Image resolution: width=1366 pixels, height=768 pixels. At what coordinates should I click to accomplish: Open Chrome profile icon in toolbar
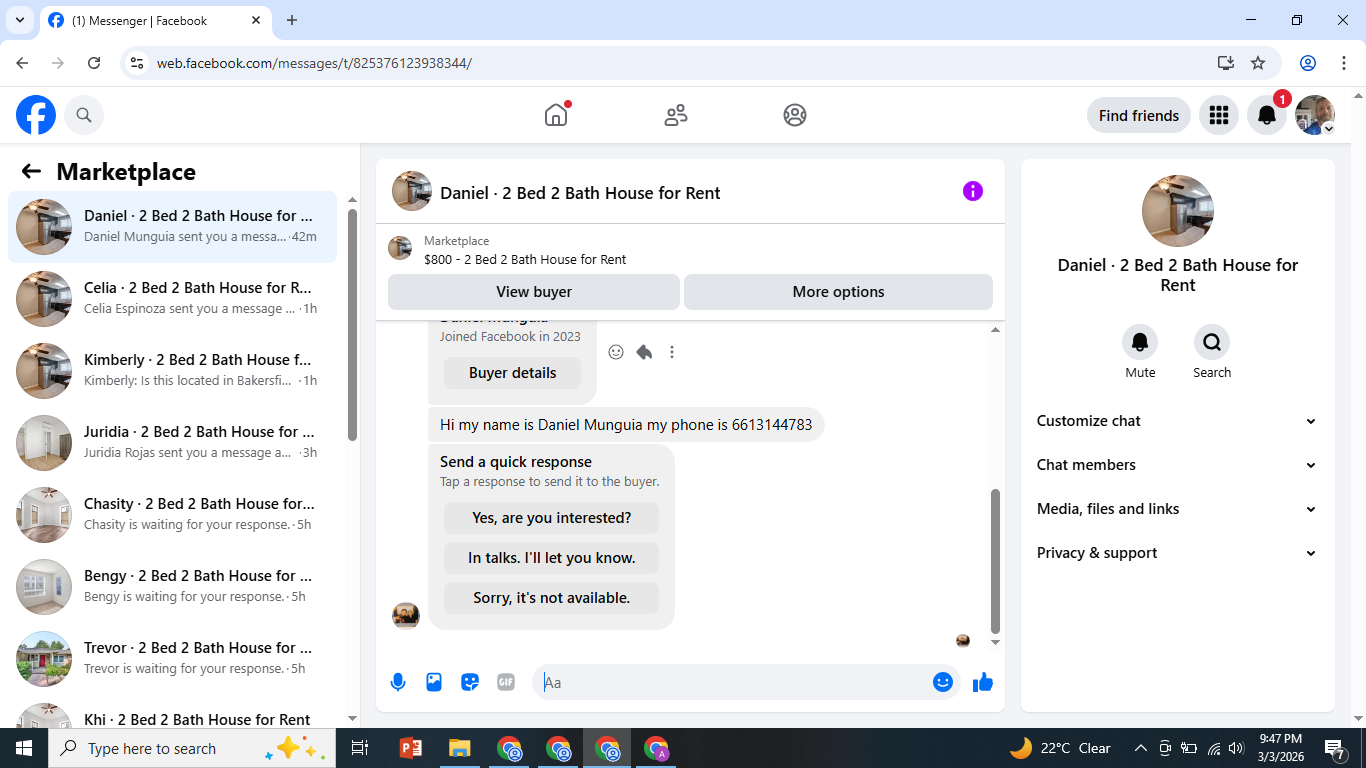[1308, 63]
